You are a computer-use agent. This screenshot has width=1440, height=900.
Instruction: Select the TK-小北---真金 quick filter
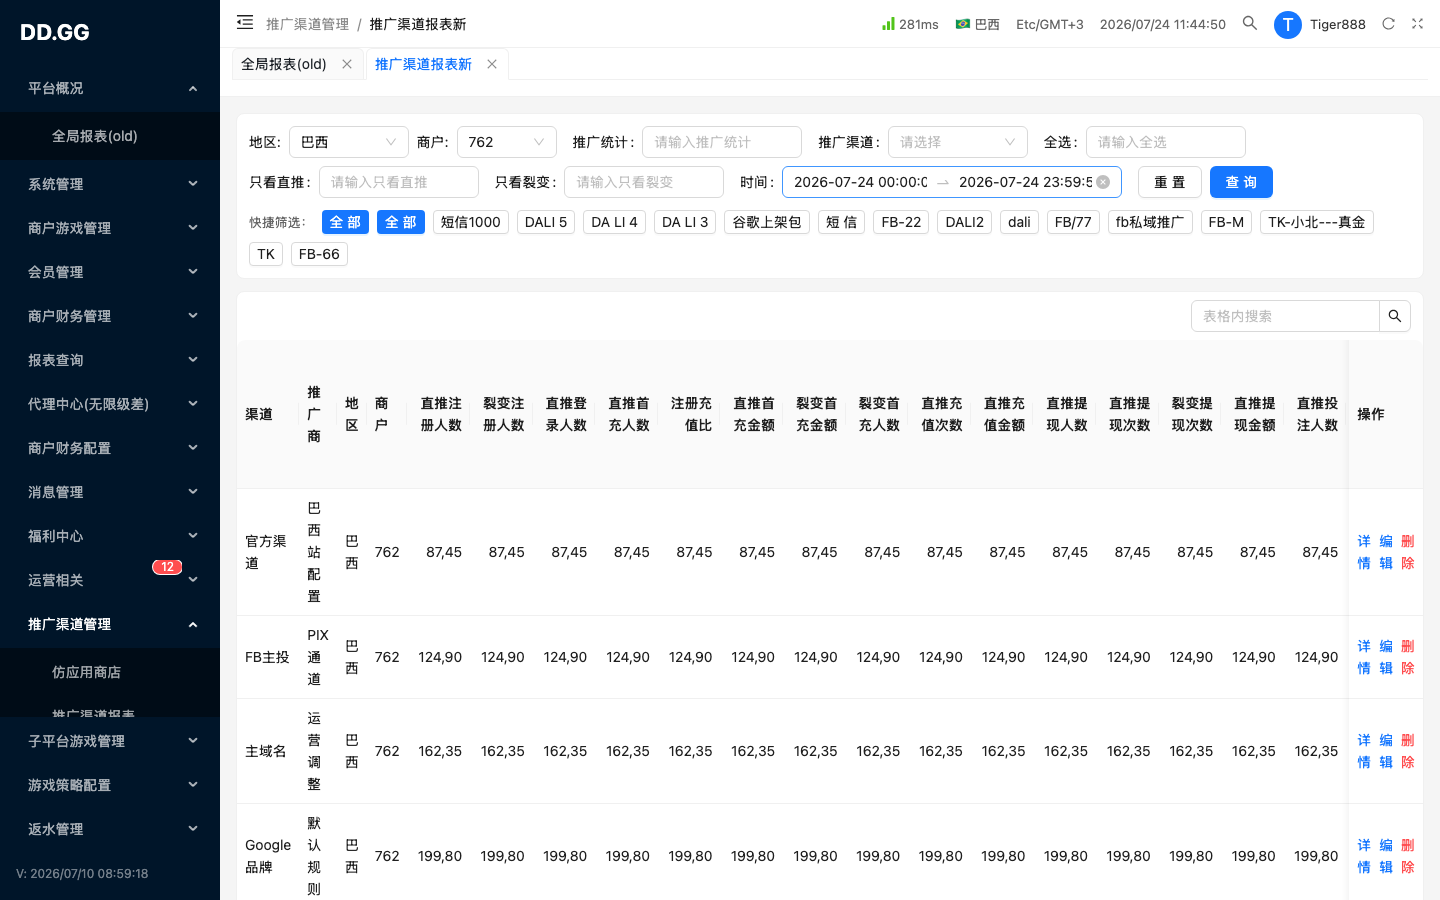1317,222
